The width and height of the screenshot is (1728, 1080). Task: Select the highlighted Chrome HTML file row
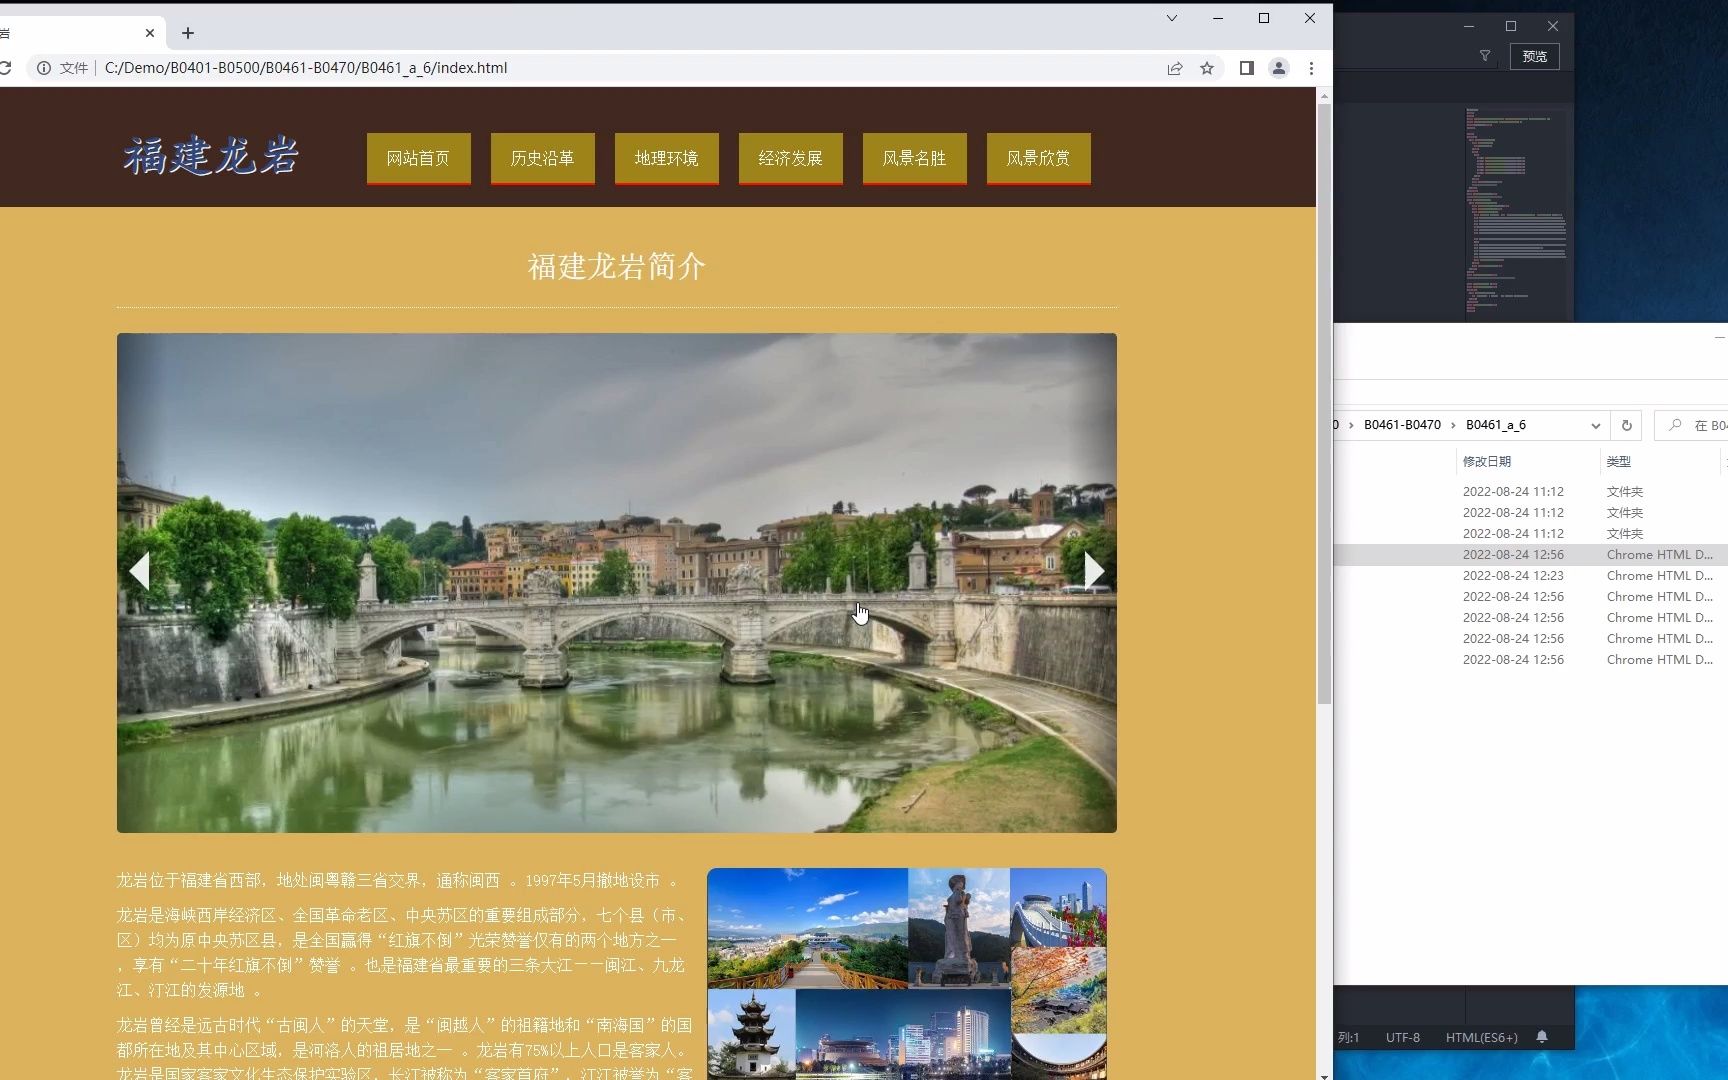(1531, 554)
